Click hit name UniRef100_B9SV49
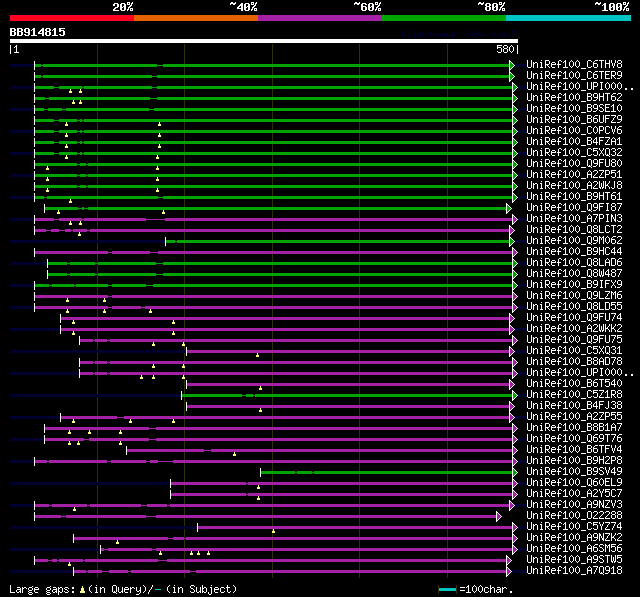The height and width of the screenshot is (597, 640). tap(574, 472)
